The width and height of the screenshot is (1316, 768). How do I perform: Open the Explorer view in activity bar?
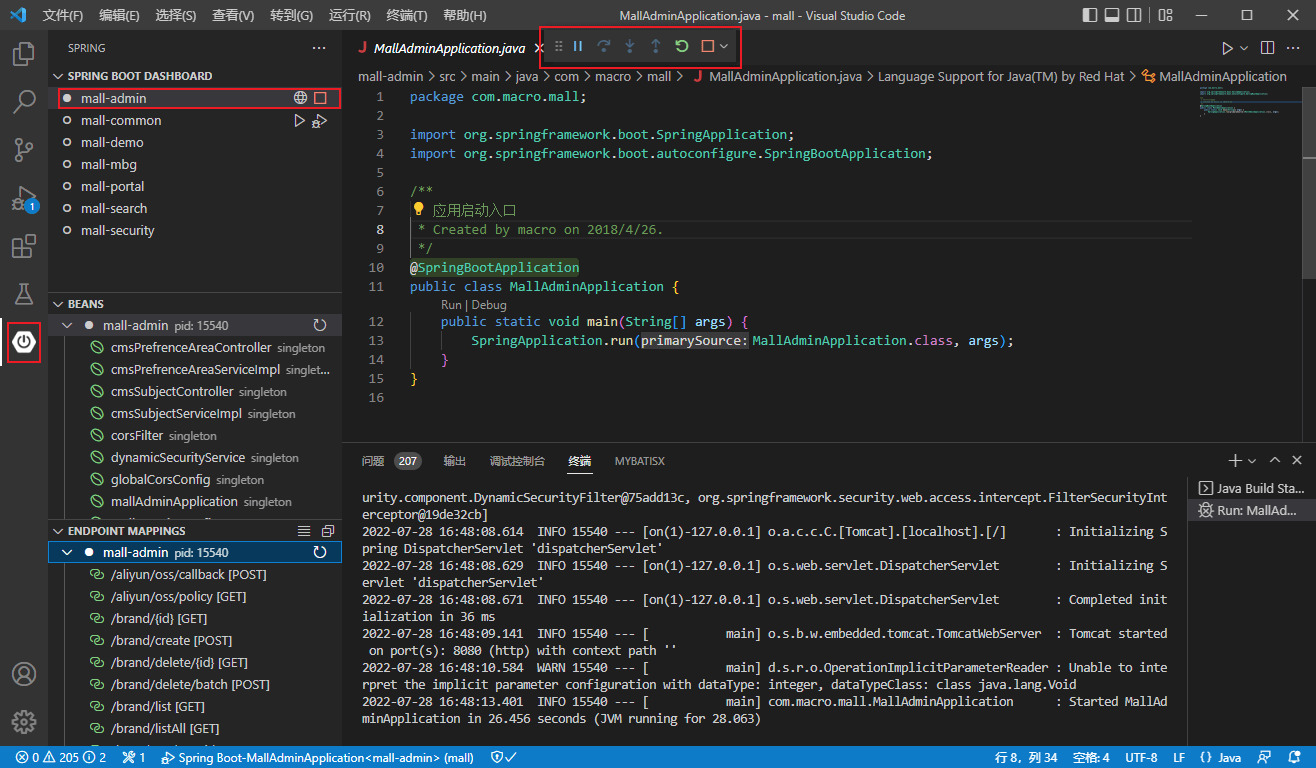[x=24, y=55]
